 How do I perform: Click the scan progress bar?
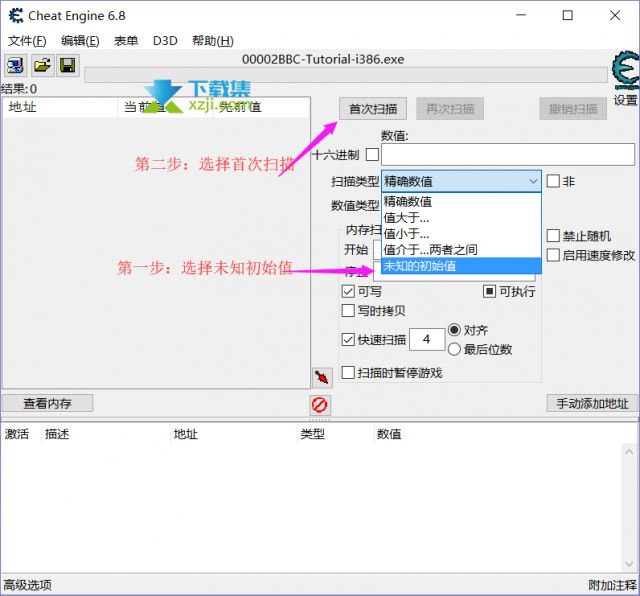point(346,75)
